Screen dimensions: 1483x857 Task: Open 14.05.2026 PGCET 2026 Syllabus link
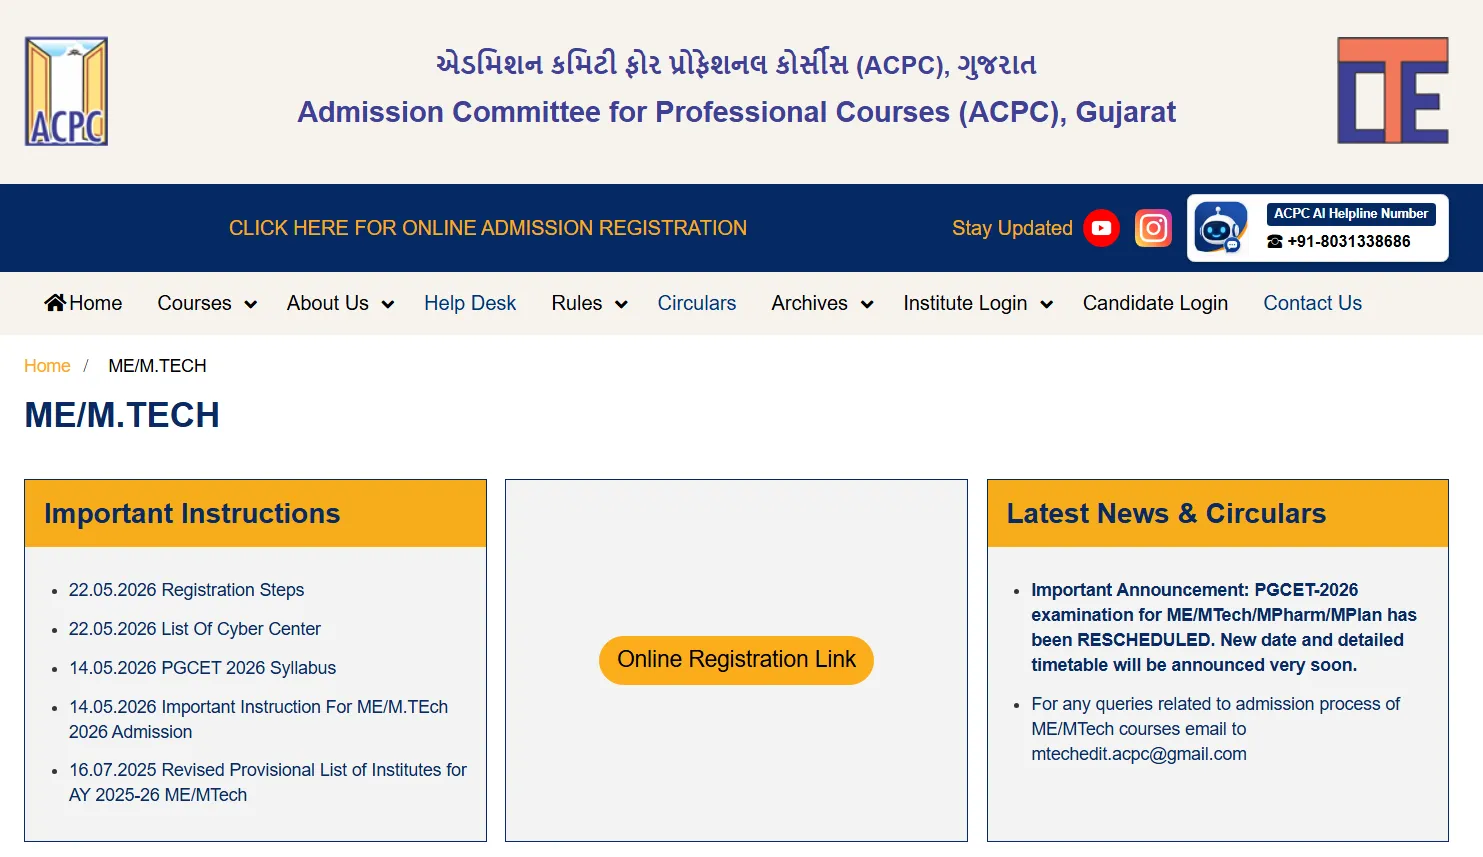coord(202,668)
